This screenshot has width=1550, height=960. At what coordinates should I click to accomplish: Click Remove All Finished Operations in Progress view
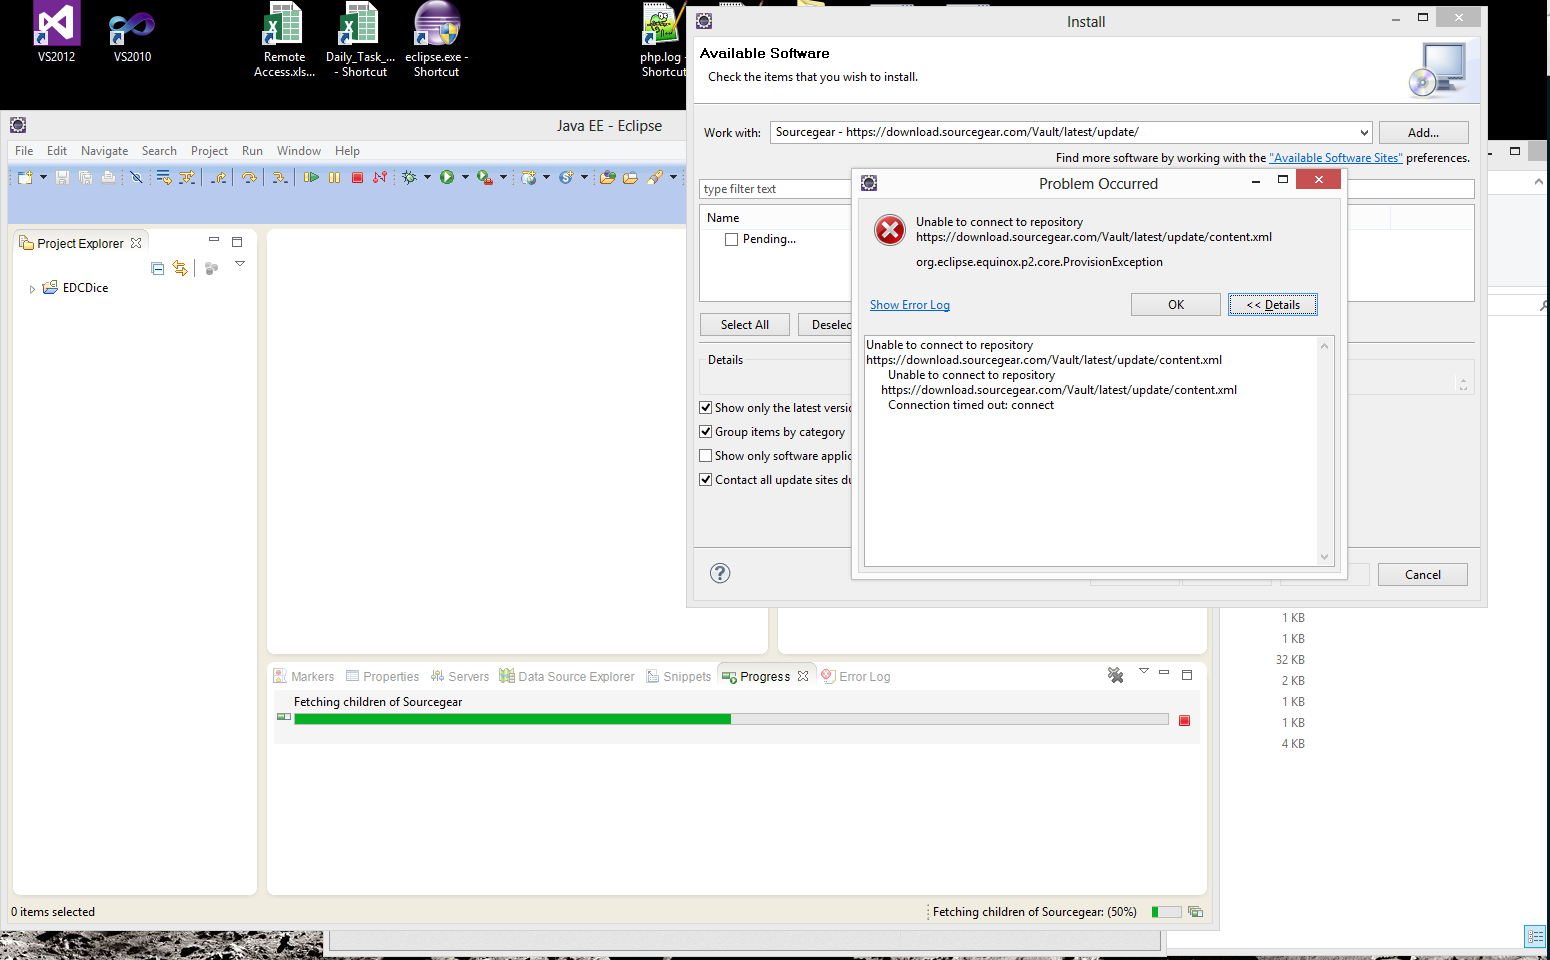tap(1116, 675)
